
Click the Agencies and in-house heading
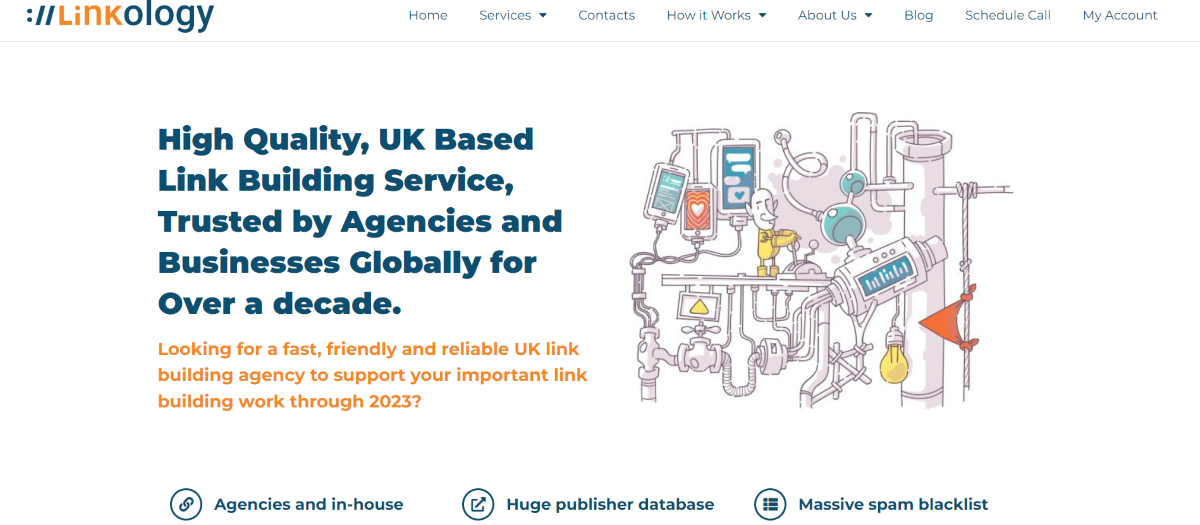tap(309, 505)
